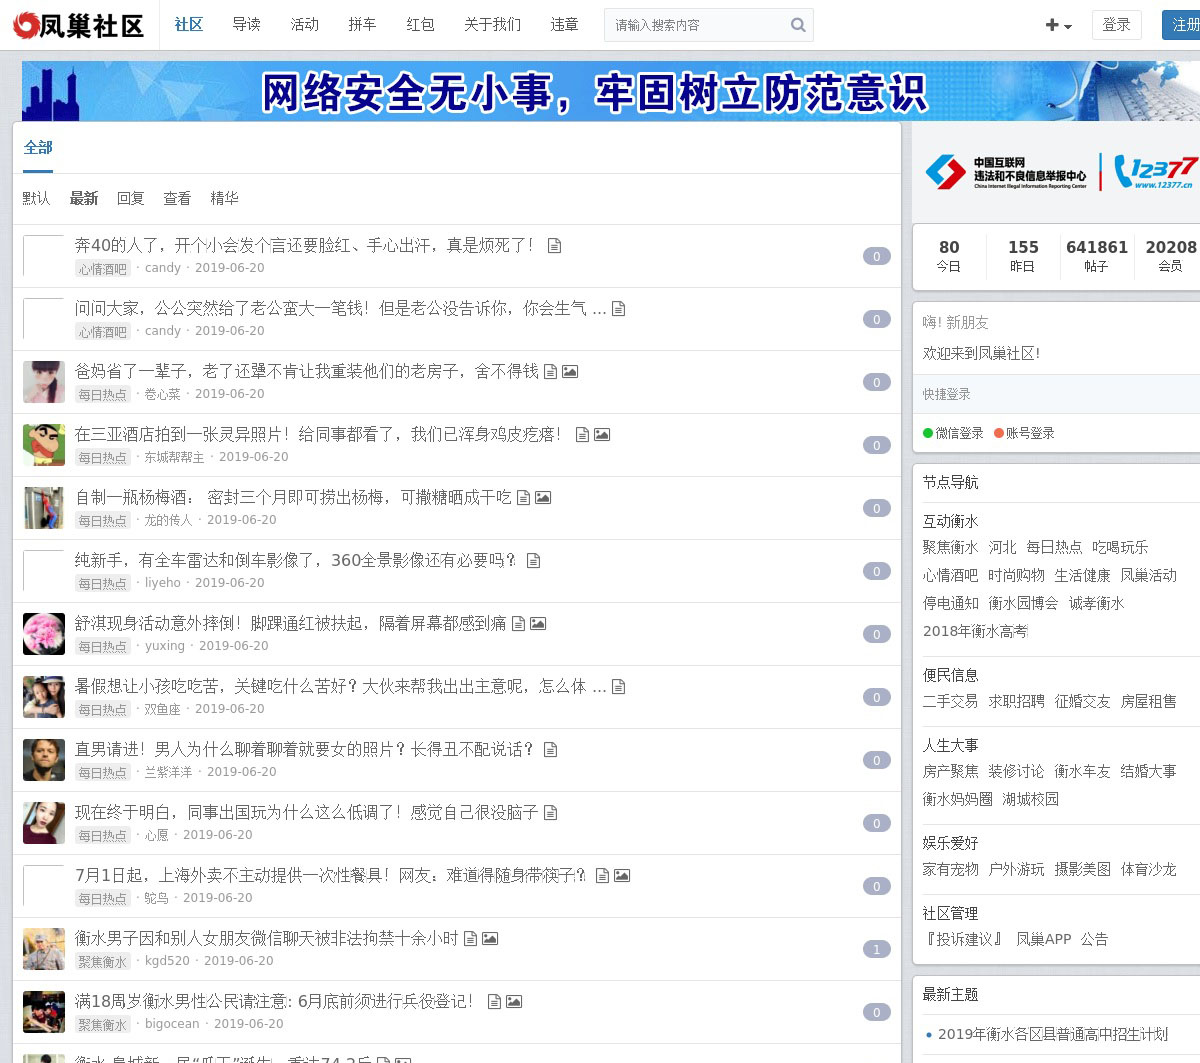Viewport: 1200px width, 1063px height.
Task: Click avatar of user 东城帮帮主
Action: 44,445
